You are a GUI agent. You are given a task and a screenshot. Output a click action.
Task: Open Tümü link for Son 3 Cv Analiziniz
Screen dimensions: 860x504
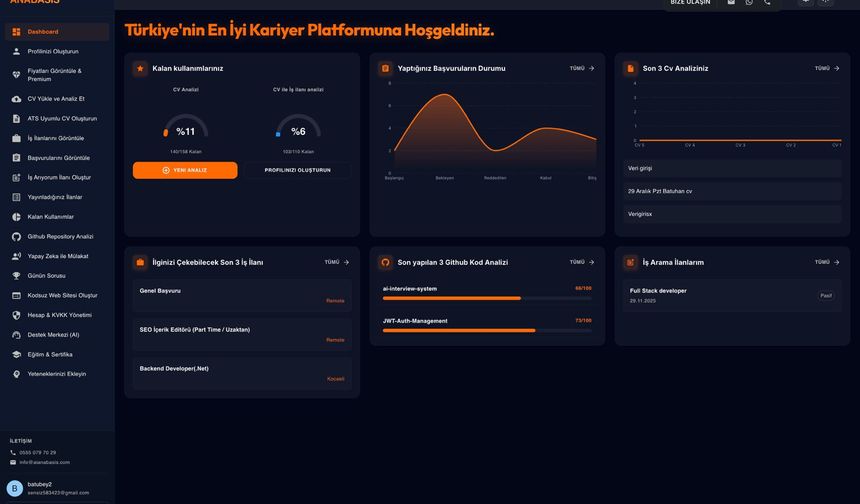(x=827, y=68)
